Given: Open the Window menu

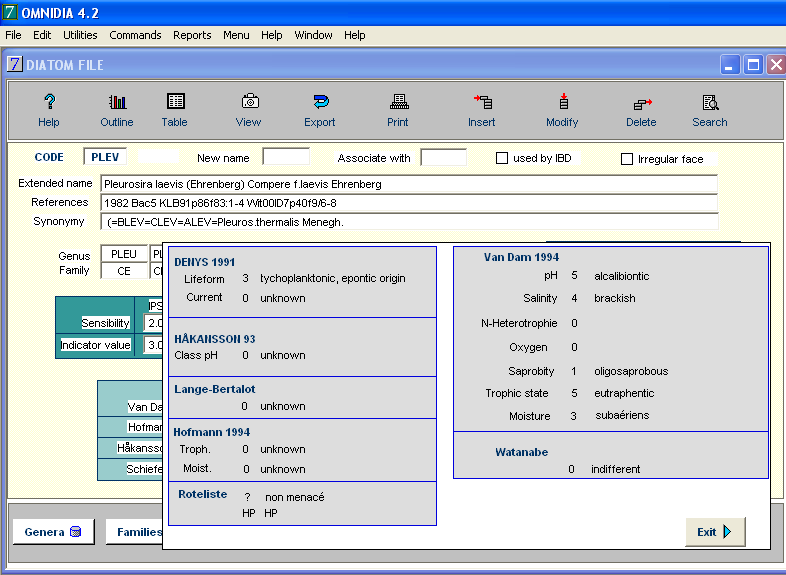Looking at the screenshot, I should tap(313, 35).
